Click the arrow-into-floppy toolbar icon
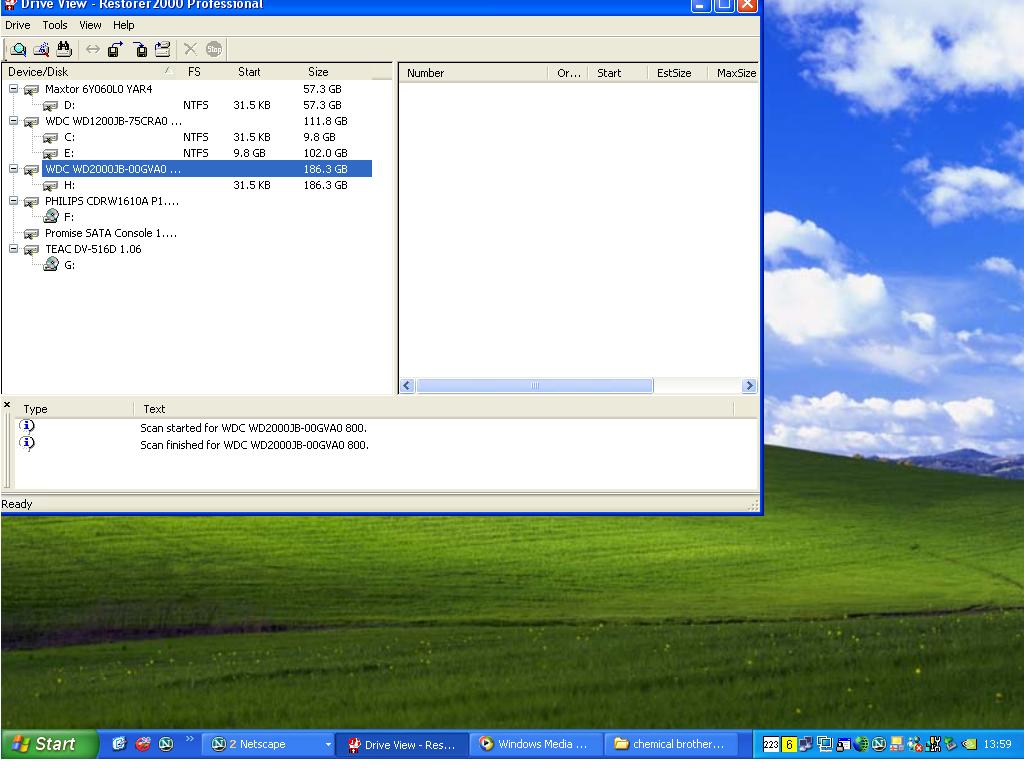 tap(140, 49)
